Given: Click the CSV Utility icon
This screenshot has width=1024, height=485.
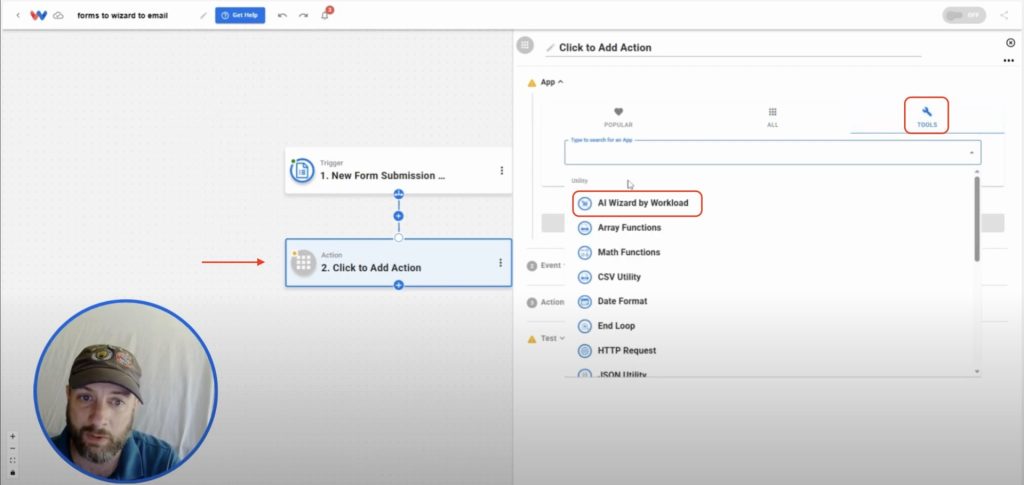Looking at the screenshot, I should (584, 277).
